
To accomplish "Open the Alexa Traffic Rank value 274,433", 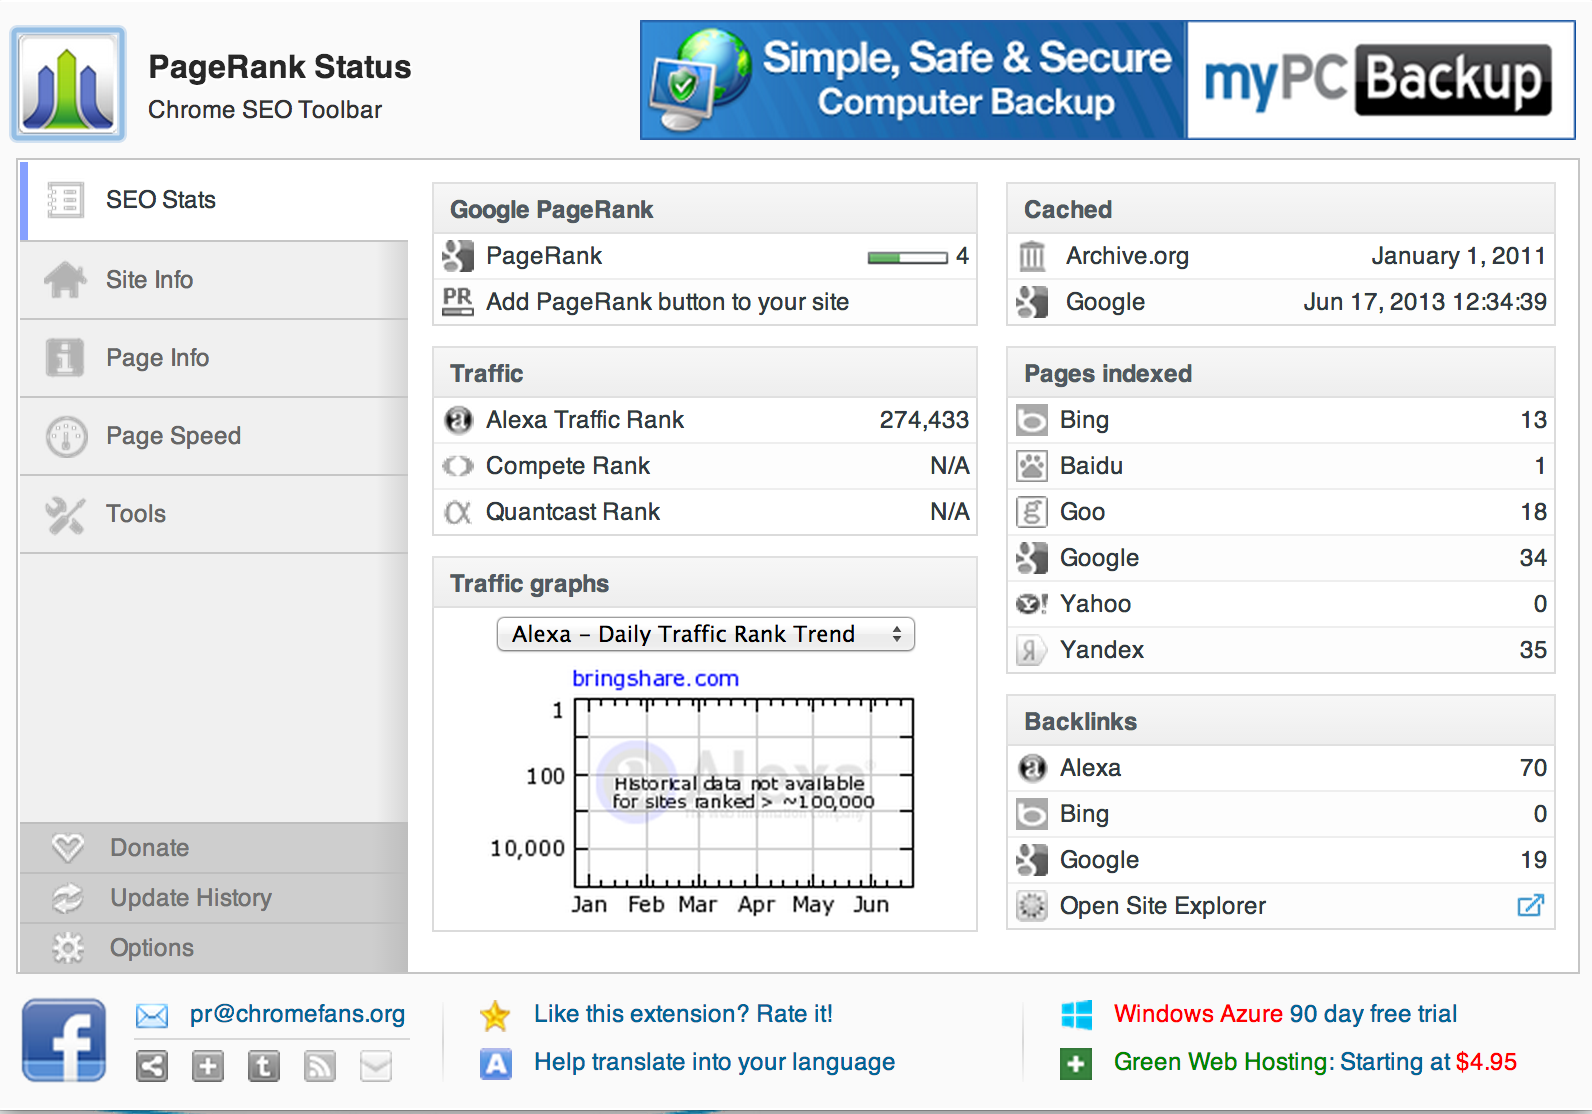I will click(x=924, y=420).
